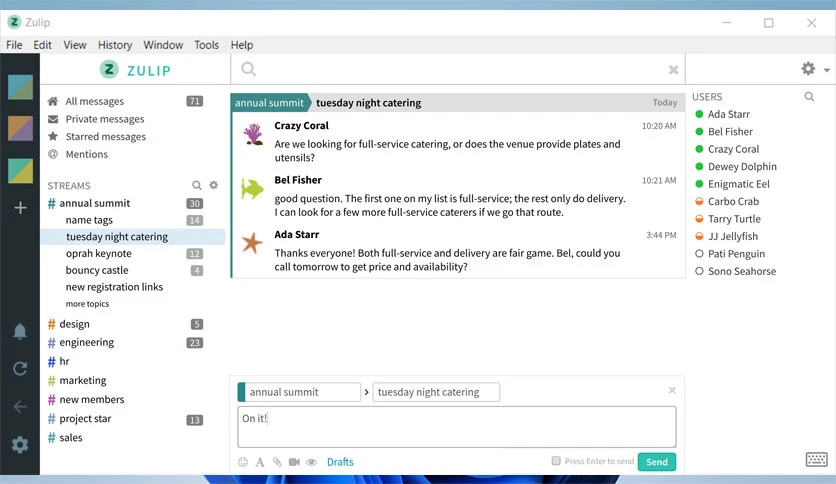
Task: Open emoji picker in compose box
Action: click(x=243, y=462)
